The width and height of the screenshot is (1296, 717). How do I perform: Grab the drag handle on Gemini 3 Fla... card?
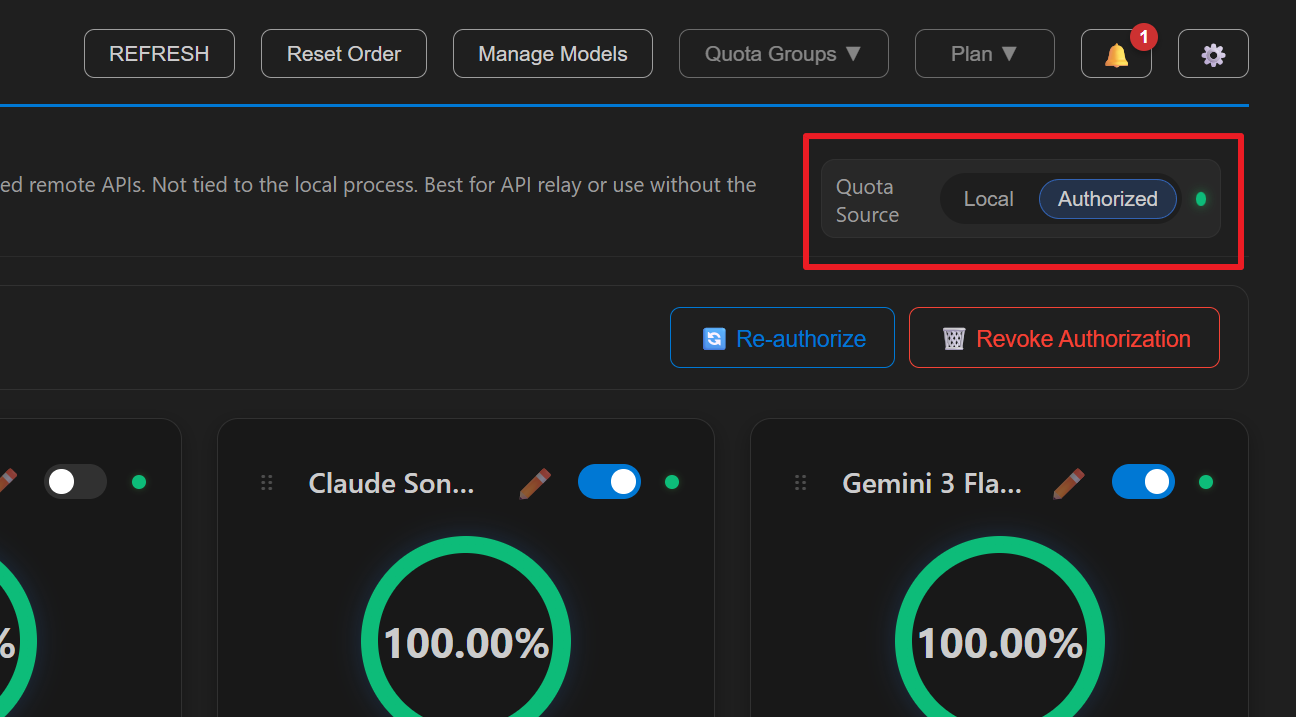tap(800, 483)
